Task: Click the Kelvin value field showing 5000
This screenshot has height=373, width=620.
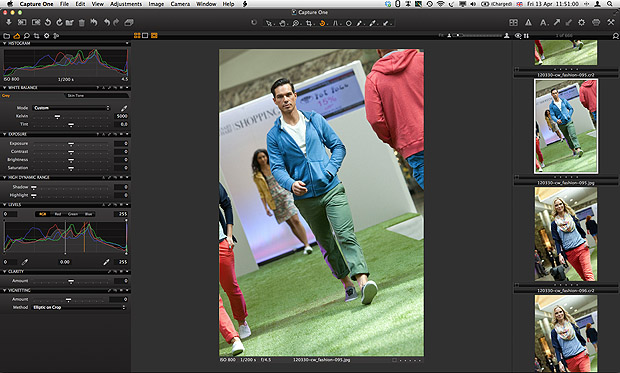Action: pyautogui.click(x=121, y=116)
